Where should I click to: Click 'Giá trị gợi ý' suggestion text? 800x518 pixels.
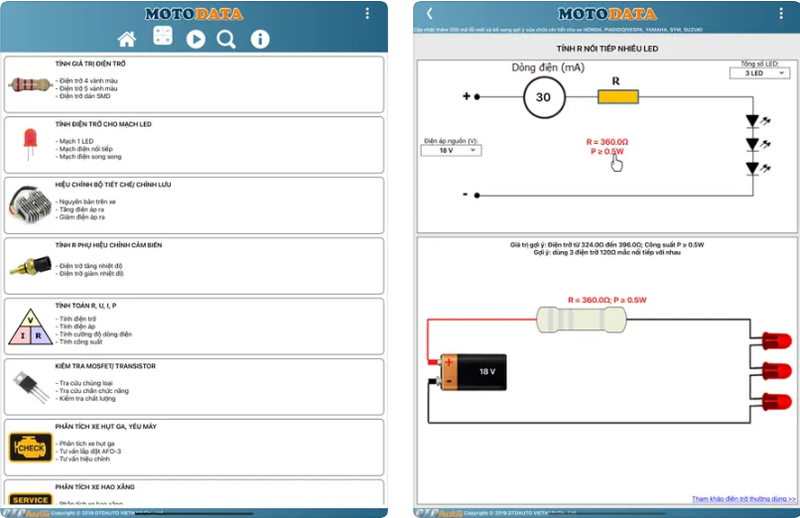(x=607, y=245)
